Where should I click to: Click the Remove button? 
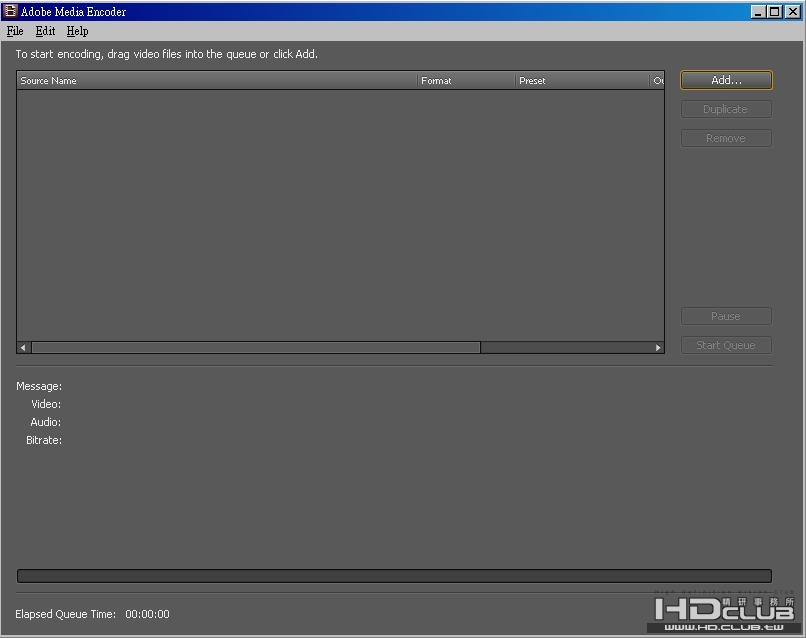(x=726, y=138)
